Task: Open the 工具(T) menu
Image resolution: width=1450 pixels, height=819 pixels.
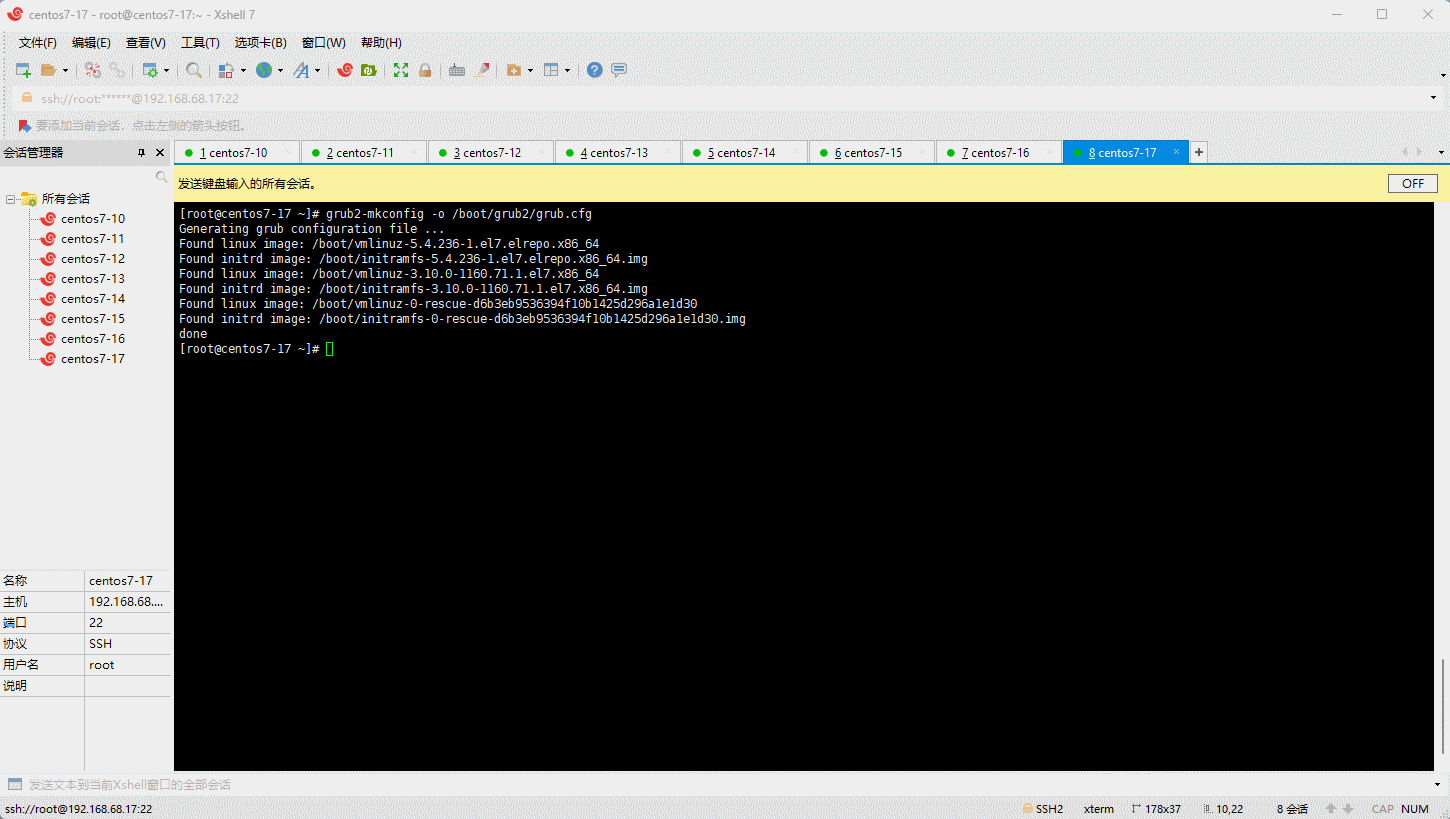Action: click(200, 43)
